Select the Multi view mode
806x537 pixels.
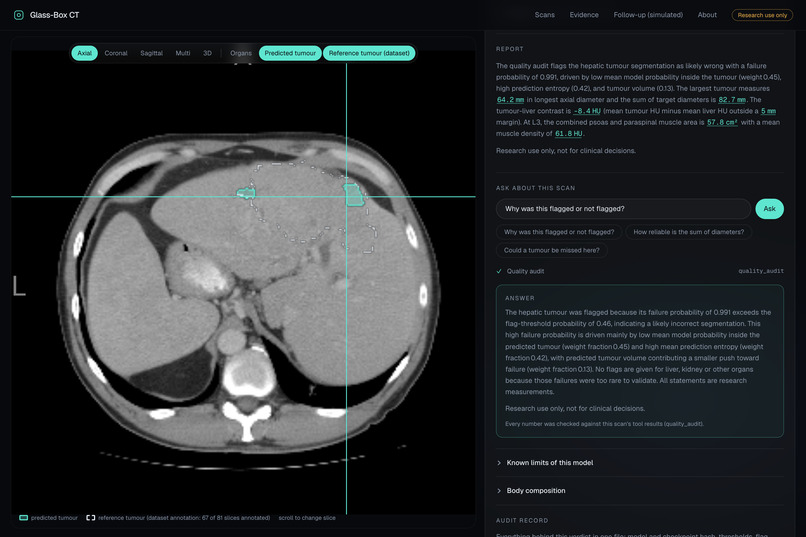pos(182,53)
